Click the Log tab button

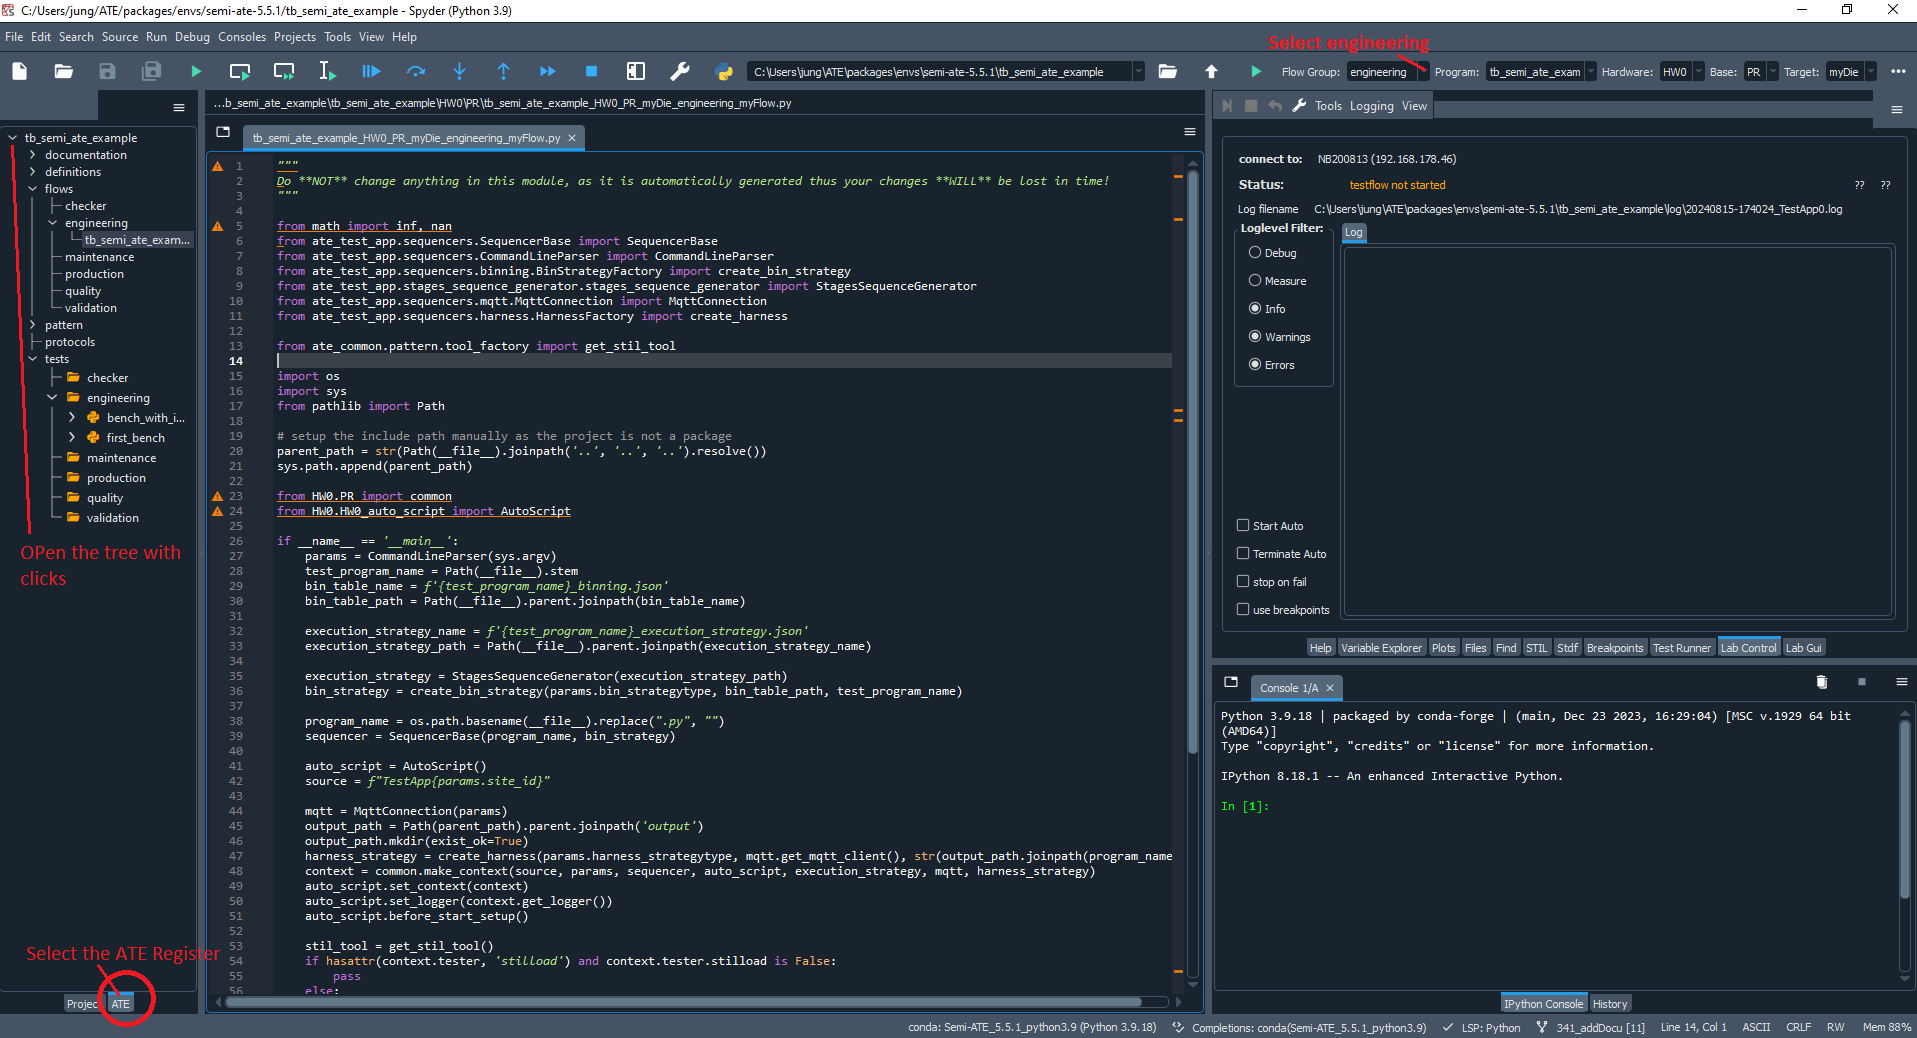click(x=1353, y=232)
